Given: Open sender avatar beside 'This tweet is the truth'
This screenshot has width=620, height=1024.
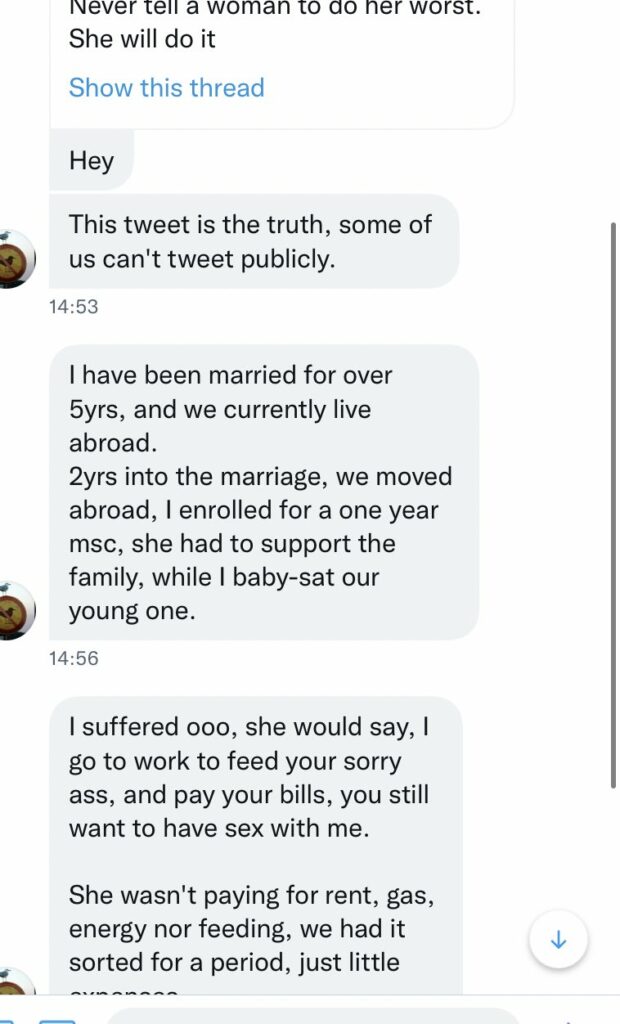Looking at the screenshot, I should [15, 260].
